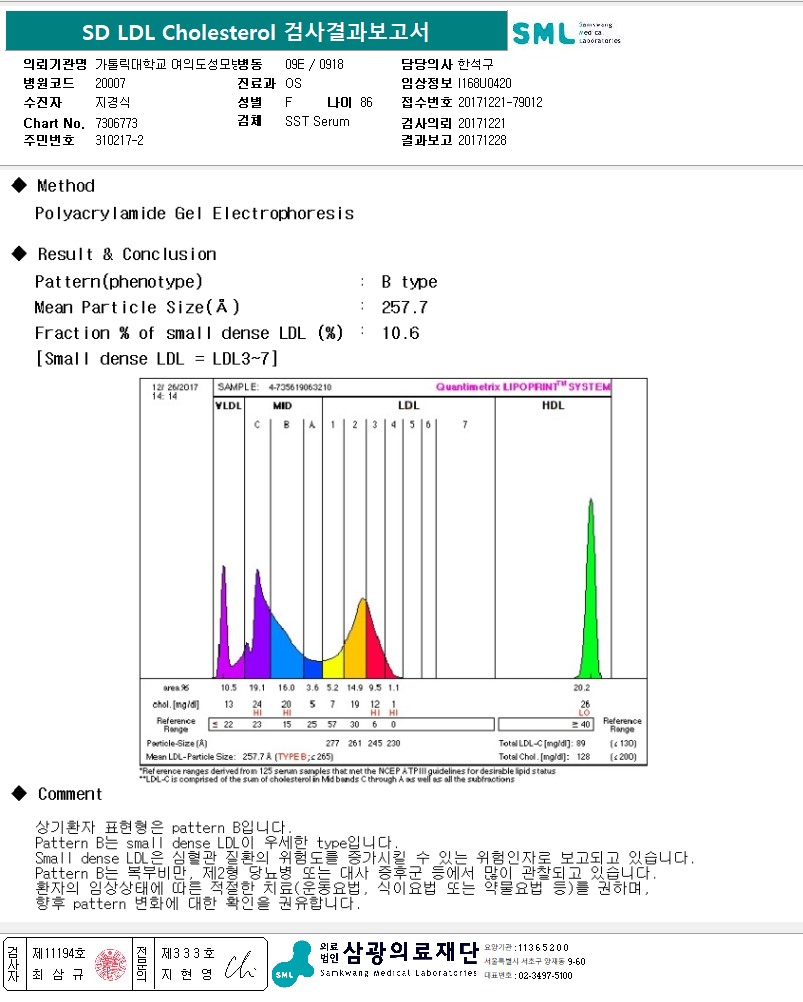This screenshot has width=803, height=1002.
Task: Click the 'Total Chol. [mg/dl]: 128' line
Action: (x=544, y=757)
